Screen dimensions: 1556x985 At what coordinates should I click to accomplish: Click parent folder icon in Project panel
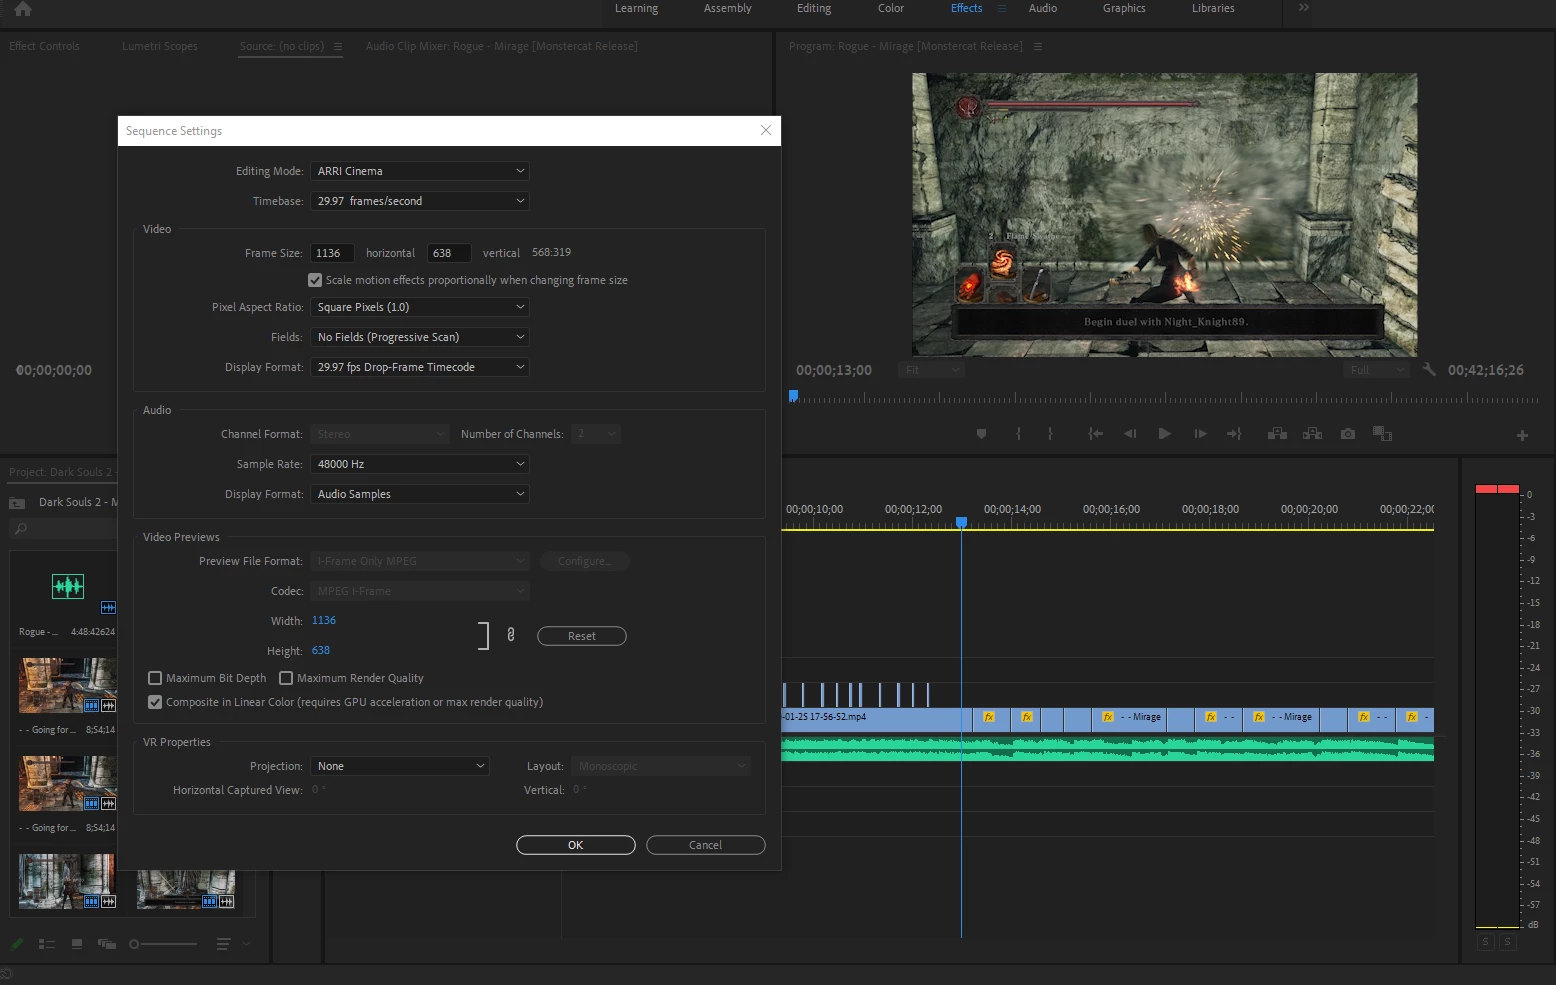click(17, 503)
